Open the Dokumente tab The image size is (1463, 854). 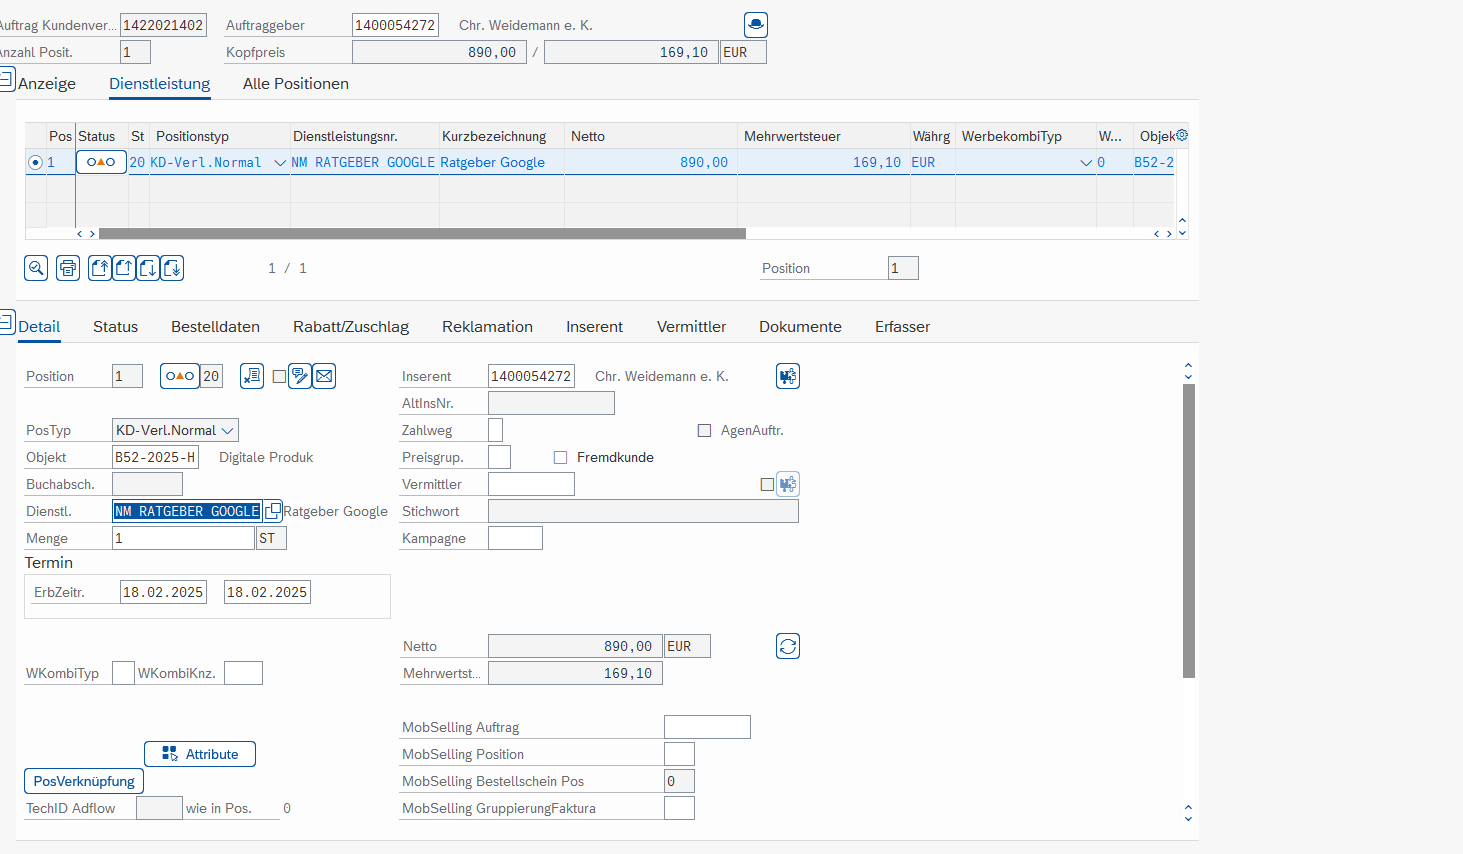tap(800, 327)
